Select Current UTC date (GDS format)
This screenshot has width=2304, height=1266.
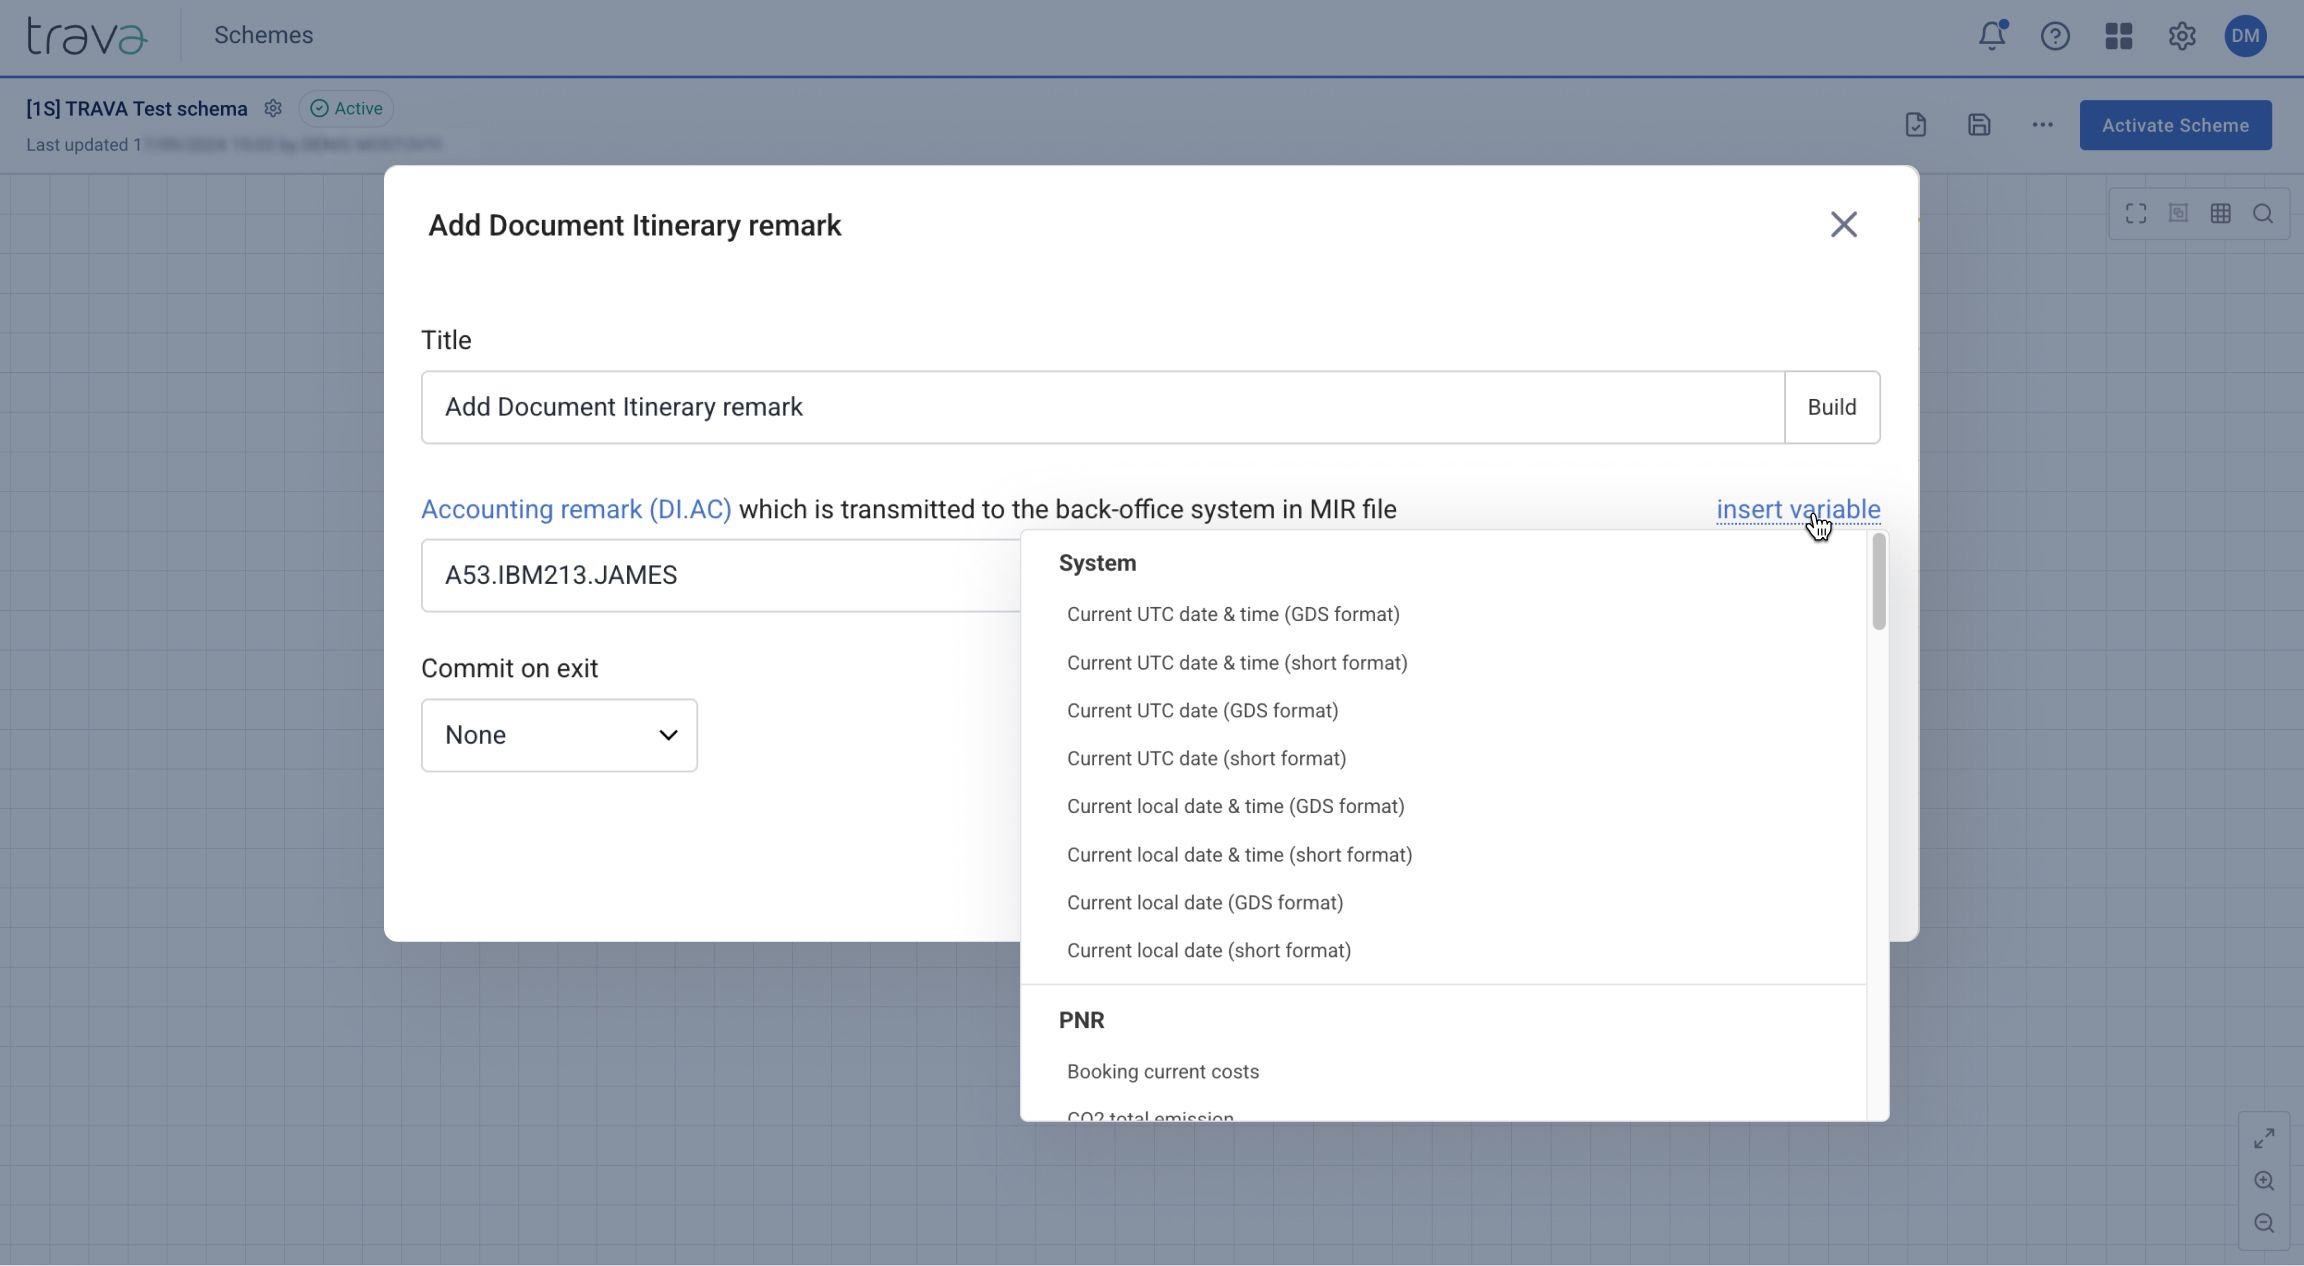click(1202, 710)
